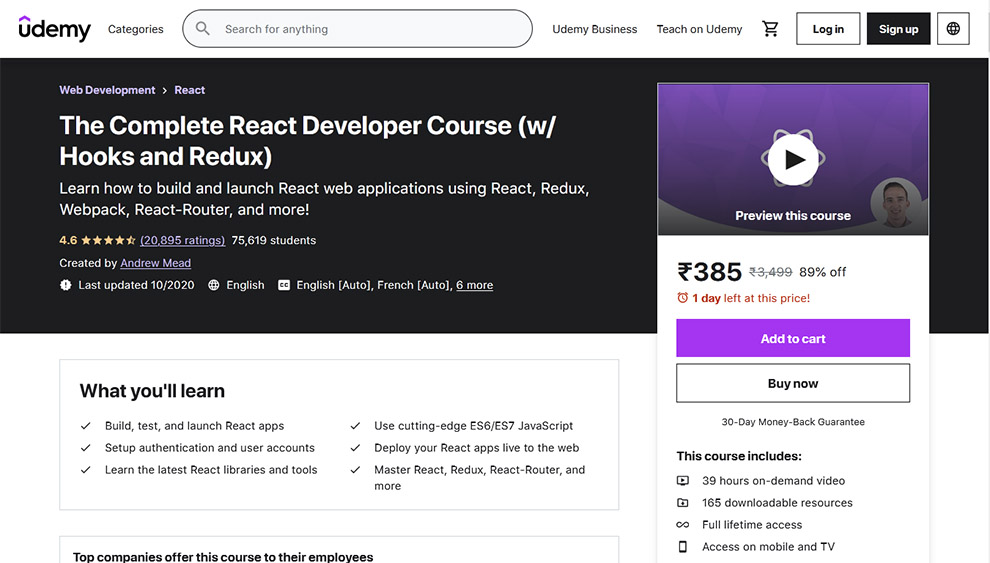Viewport: 990px width, 563px height.
Task: Click the Buy now button
Action: point(793,383)
